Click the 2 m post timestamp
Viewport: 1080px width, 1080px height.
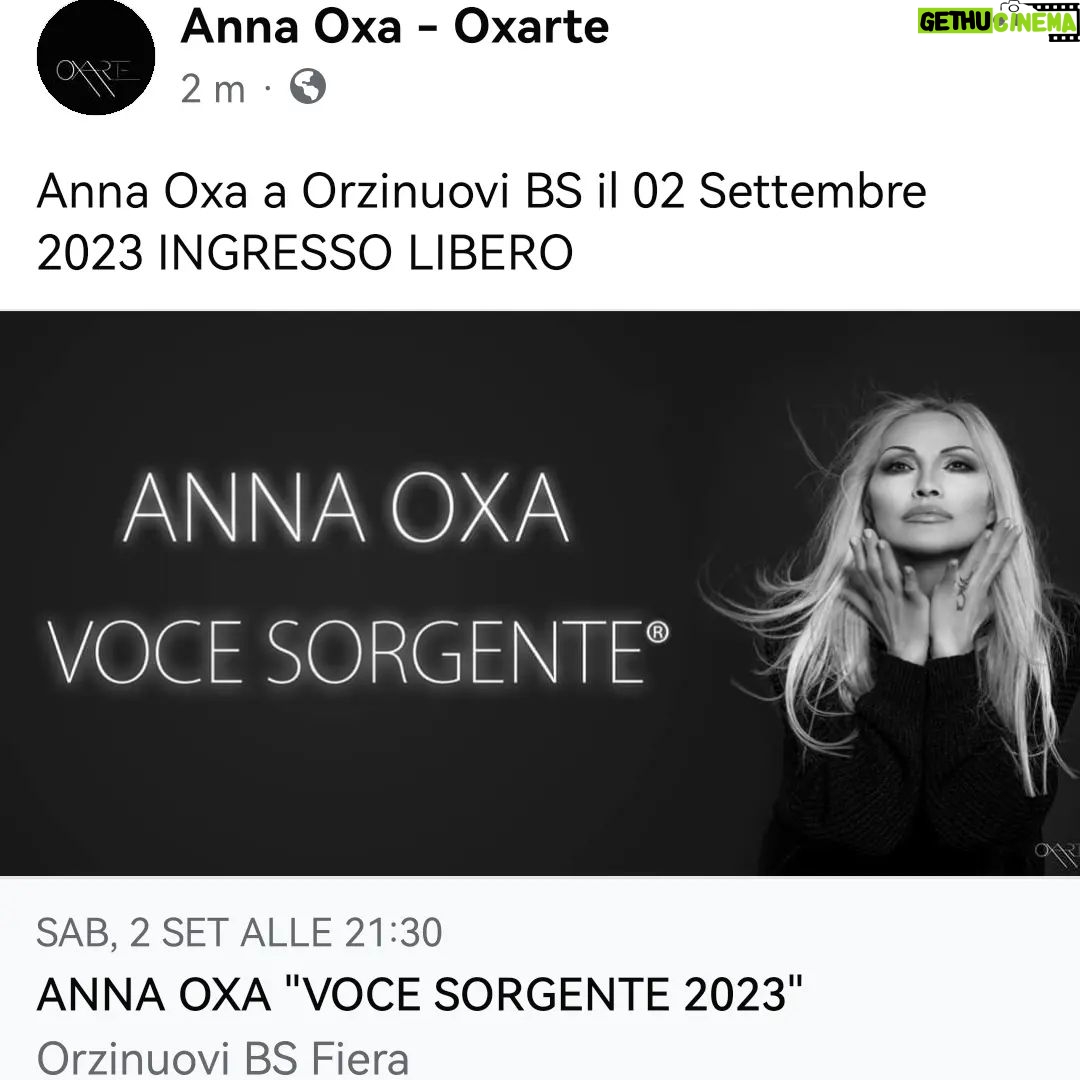tap(213, 89)
